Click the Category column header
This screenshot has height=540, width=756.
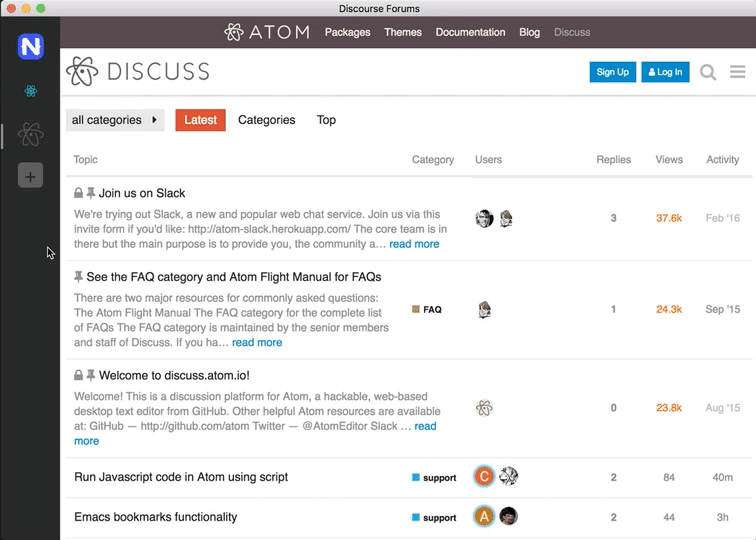tap(432, 160)
